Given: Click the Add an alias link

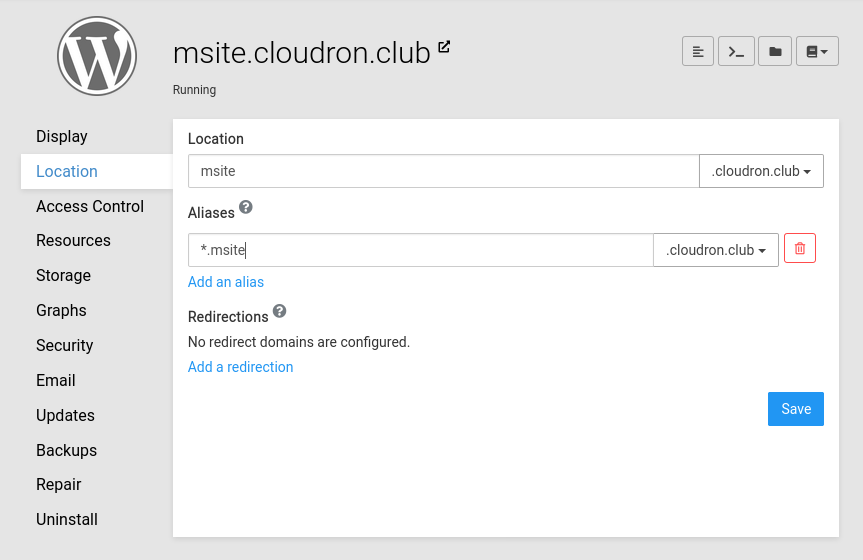Looking at the screenshot, I should pos(226,282).
